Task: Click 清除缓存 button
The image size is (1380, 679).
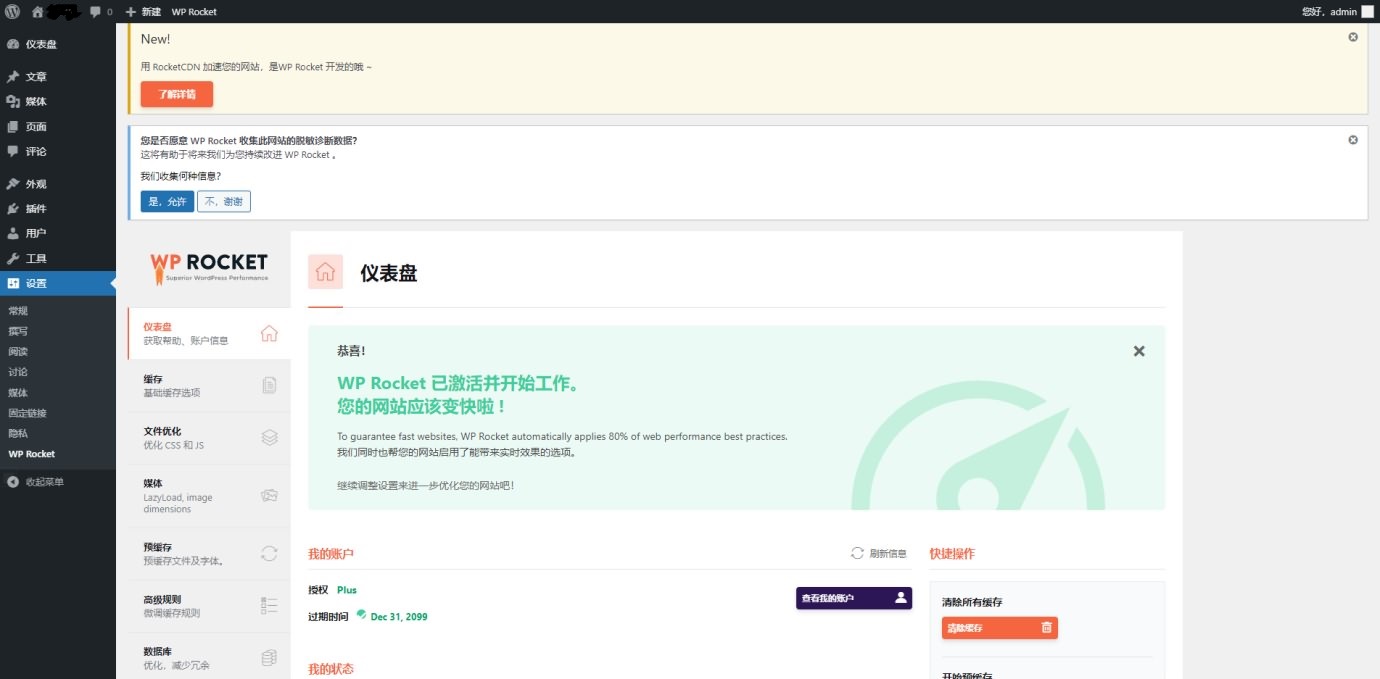Action: tap(999, 628)
